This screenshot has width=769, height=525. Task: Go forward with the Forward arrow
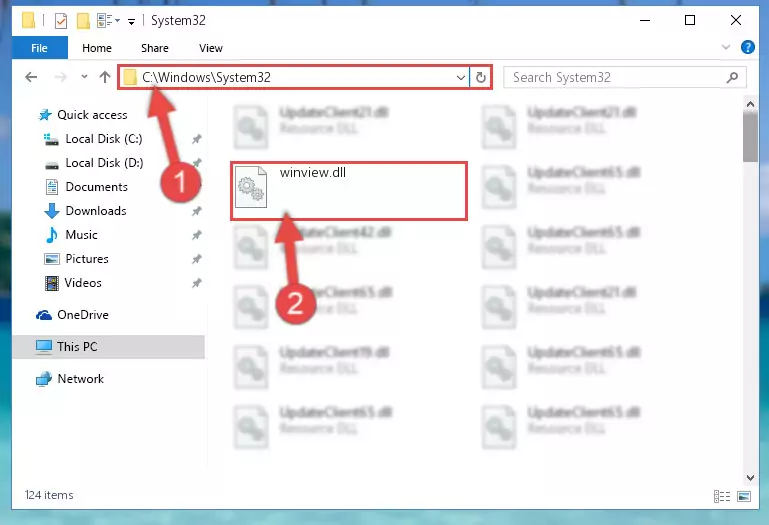tap(61, 77)
